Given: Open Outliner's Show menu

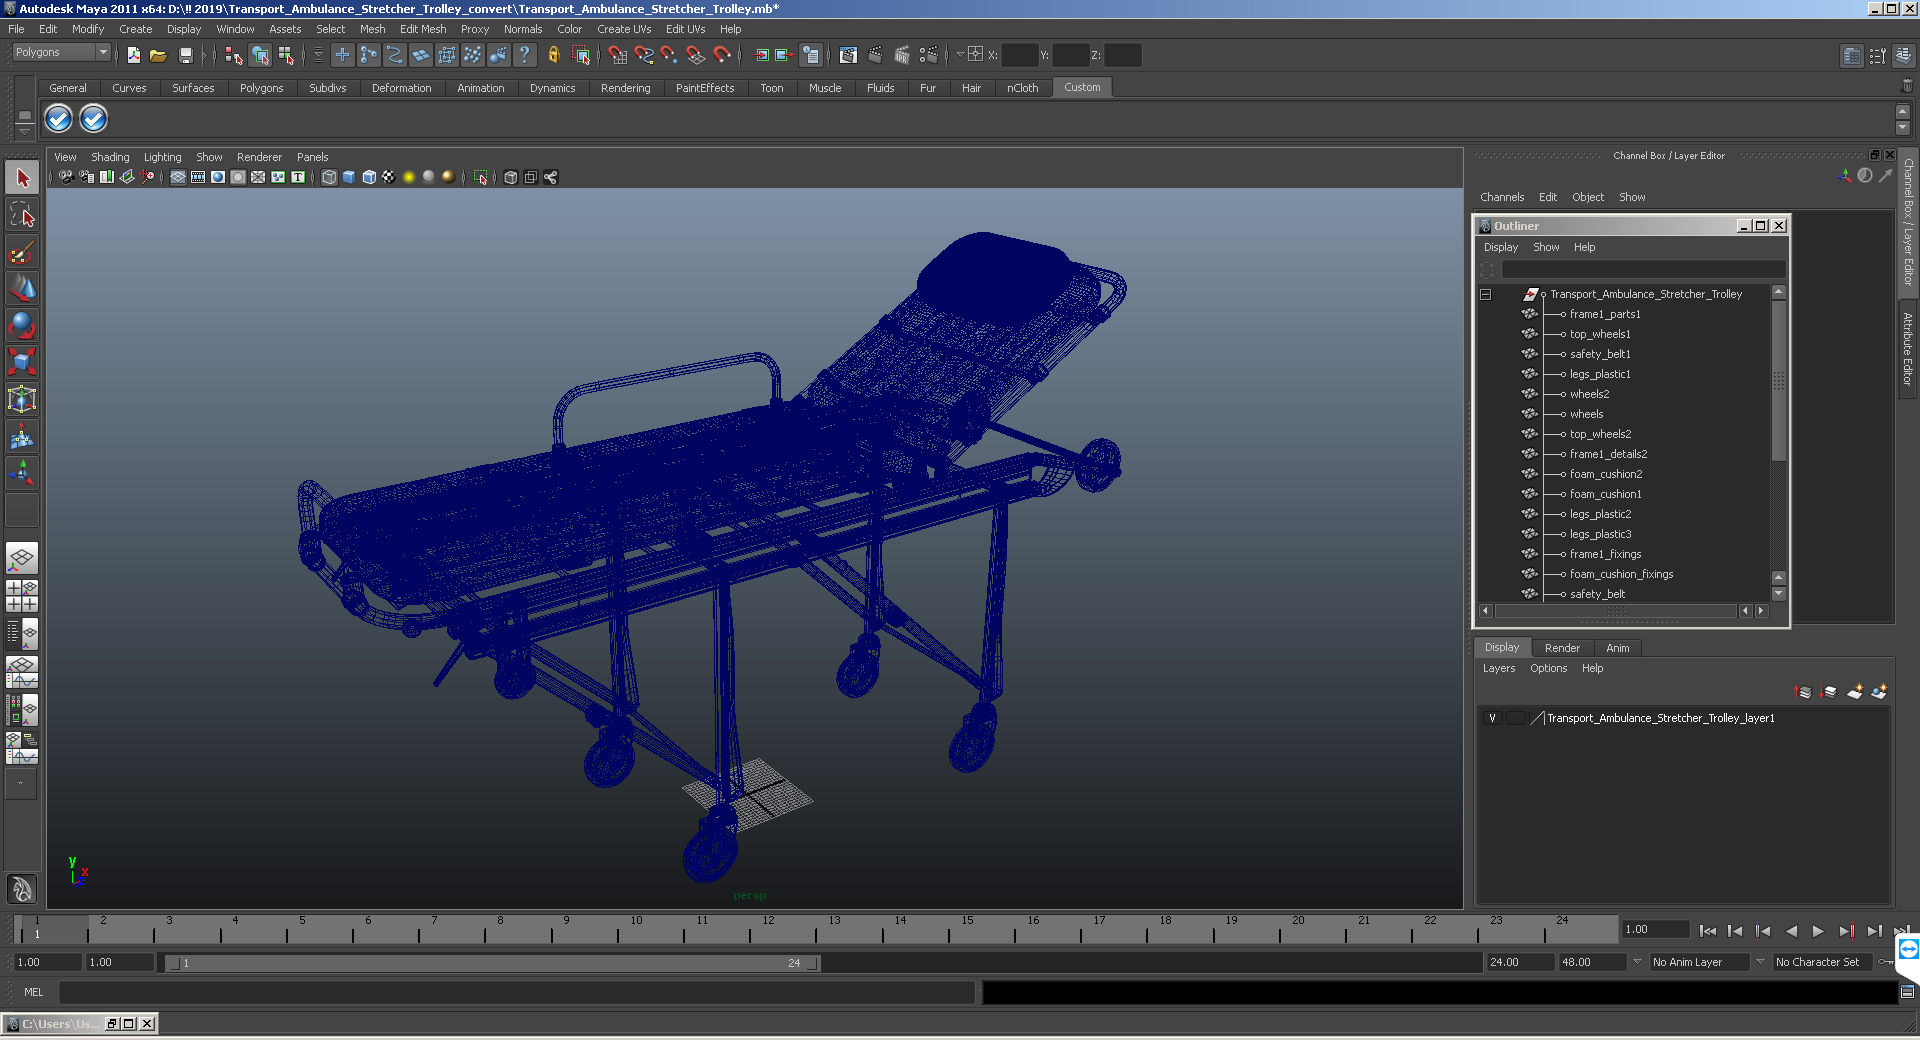Looking at the screenshot, I should pyautogui.click(x=1546, y=247).
